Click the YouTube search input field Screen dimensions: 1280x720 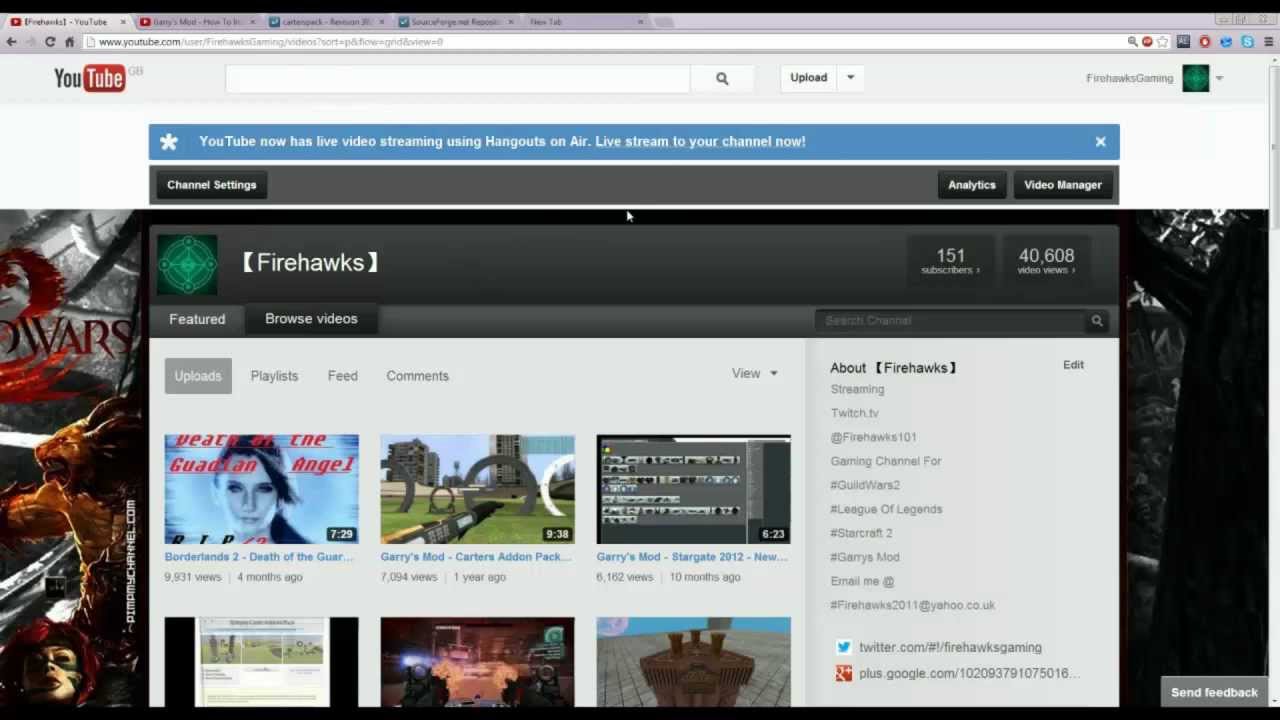click(x=458, y=78)
